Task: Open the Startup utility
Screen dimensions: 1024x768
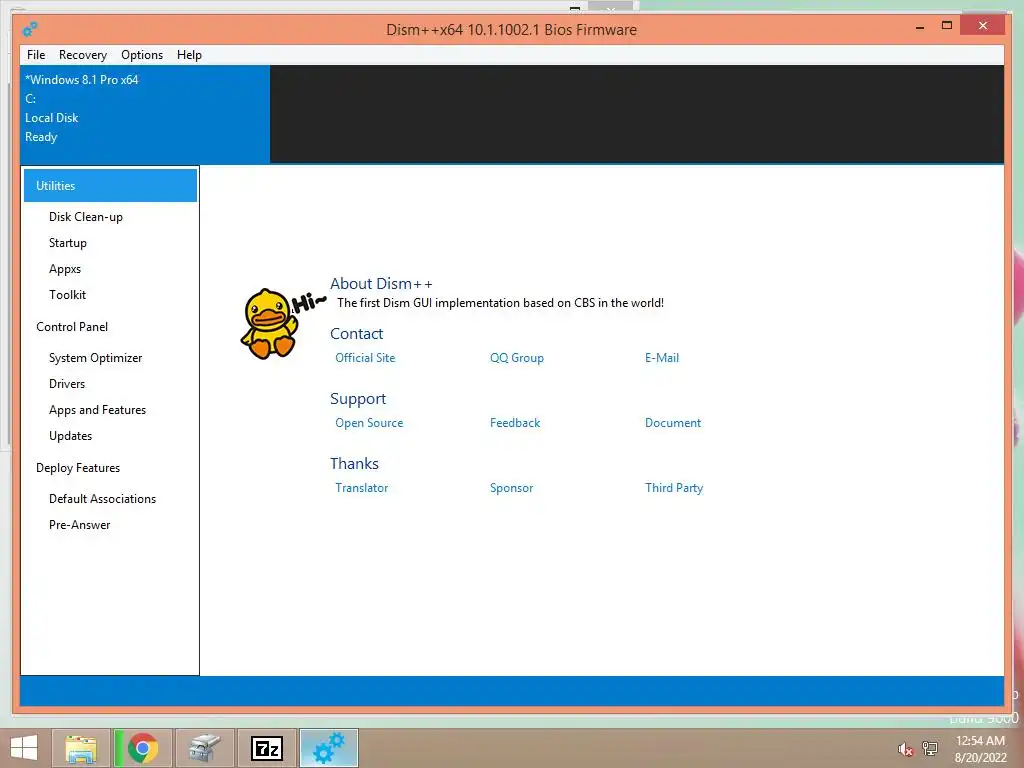Action: [68, 243]
